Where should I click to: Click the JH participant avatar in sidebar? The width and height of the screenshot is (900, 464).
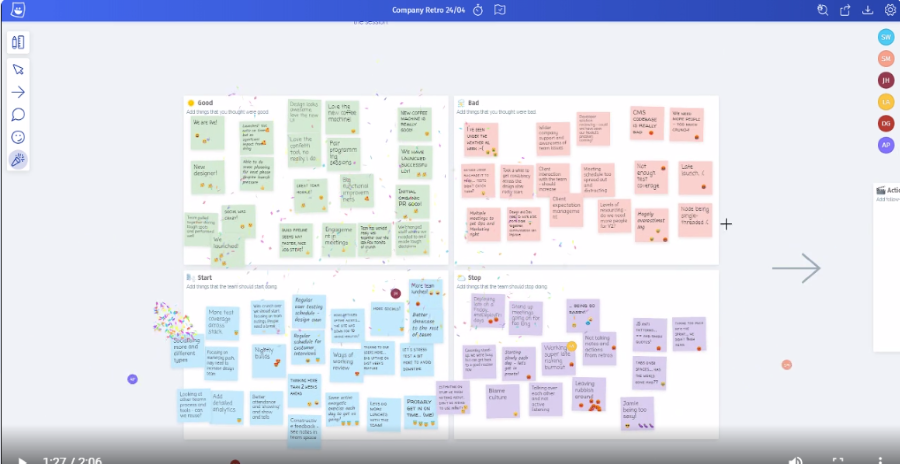pyautogui.click(x=886, y=80)
